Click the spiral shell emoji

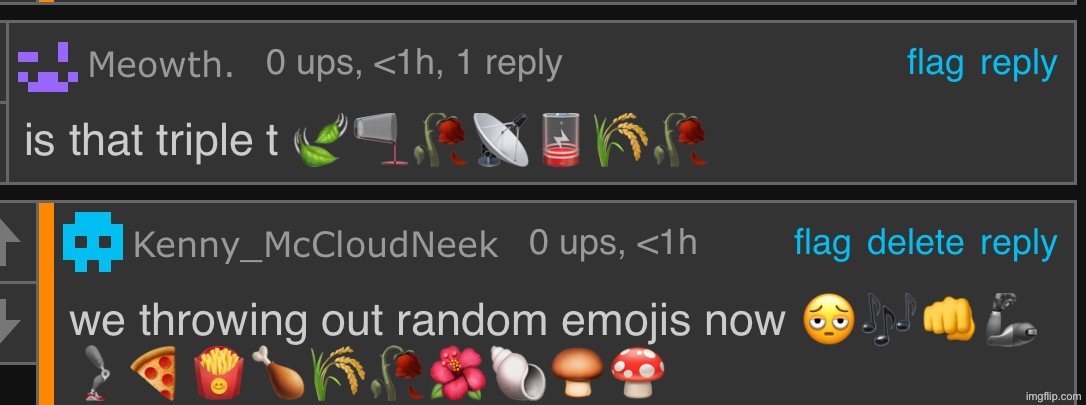click(519, 374)
